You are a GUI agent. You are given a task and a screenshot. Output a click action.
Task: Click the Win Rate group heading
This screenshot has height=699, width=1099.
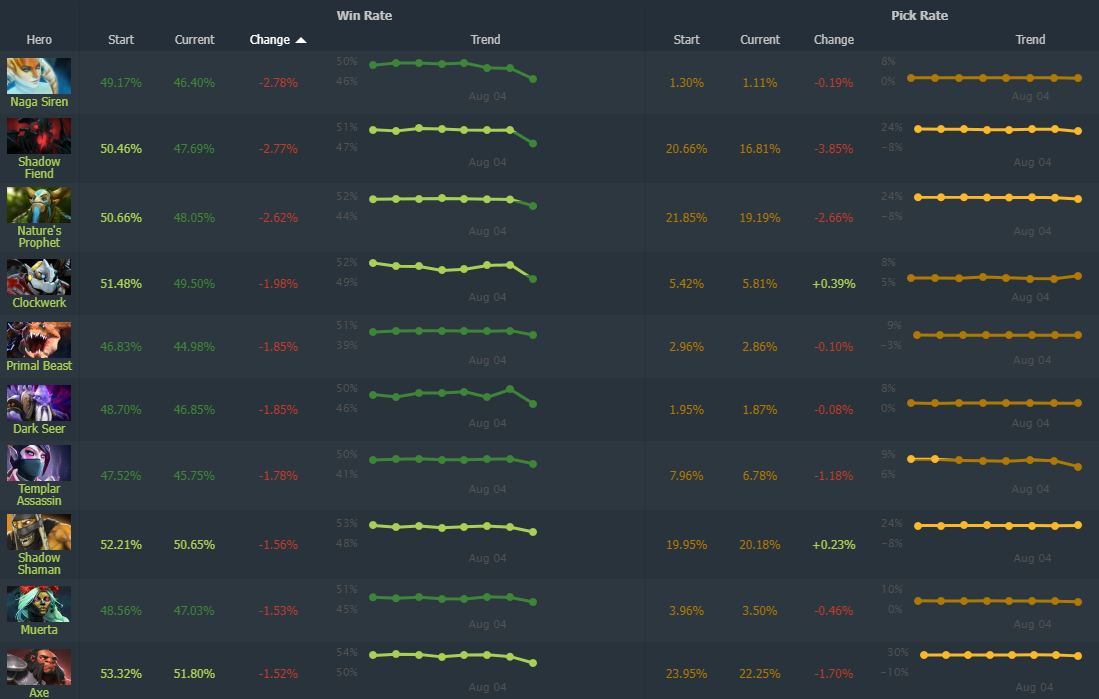pos(364,15)
